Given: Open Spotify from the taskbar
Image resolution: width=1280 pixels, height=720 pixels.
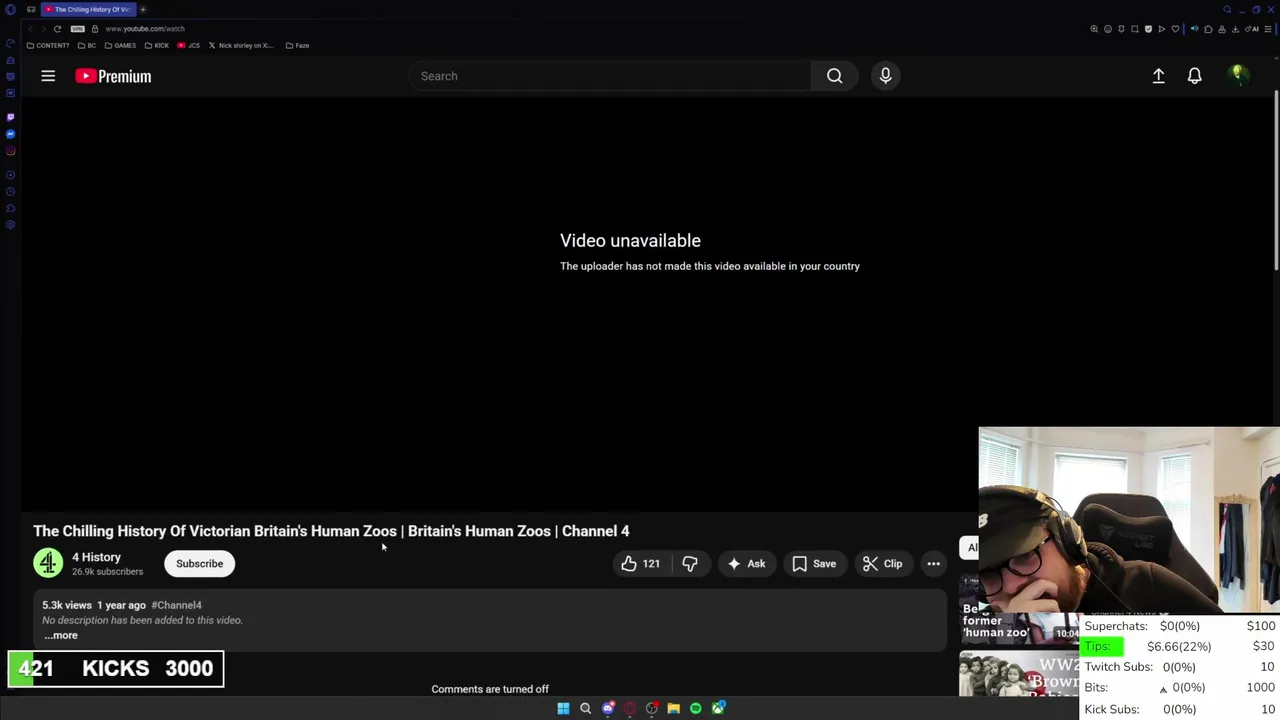Looking at the screenshot, I should 695,708.
